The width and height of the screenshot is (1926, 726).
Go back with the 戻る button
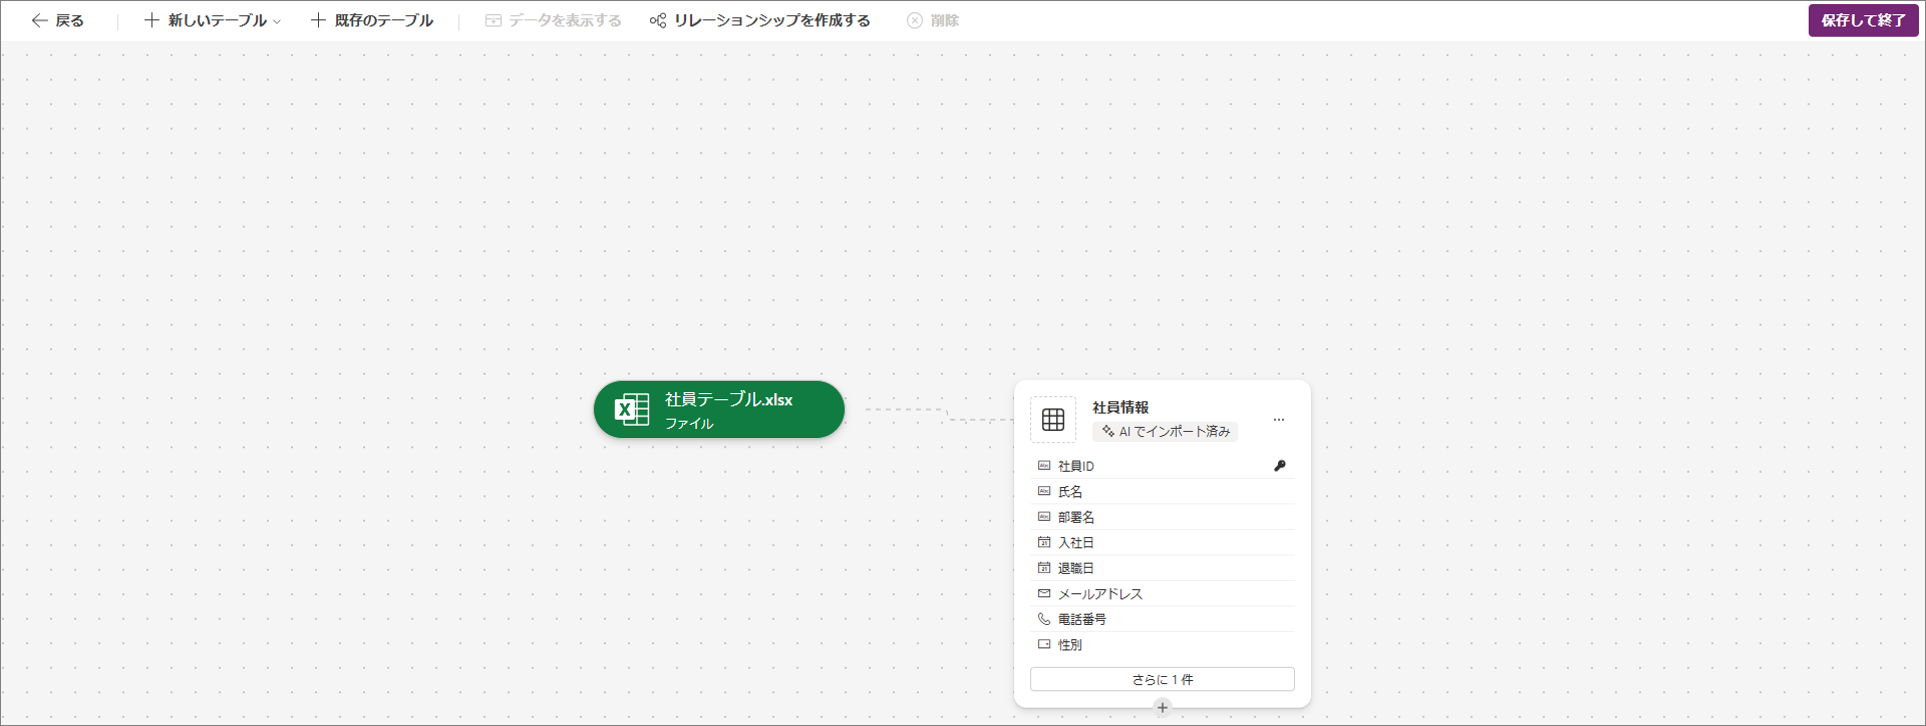click(58, 21)
